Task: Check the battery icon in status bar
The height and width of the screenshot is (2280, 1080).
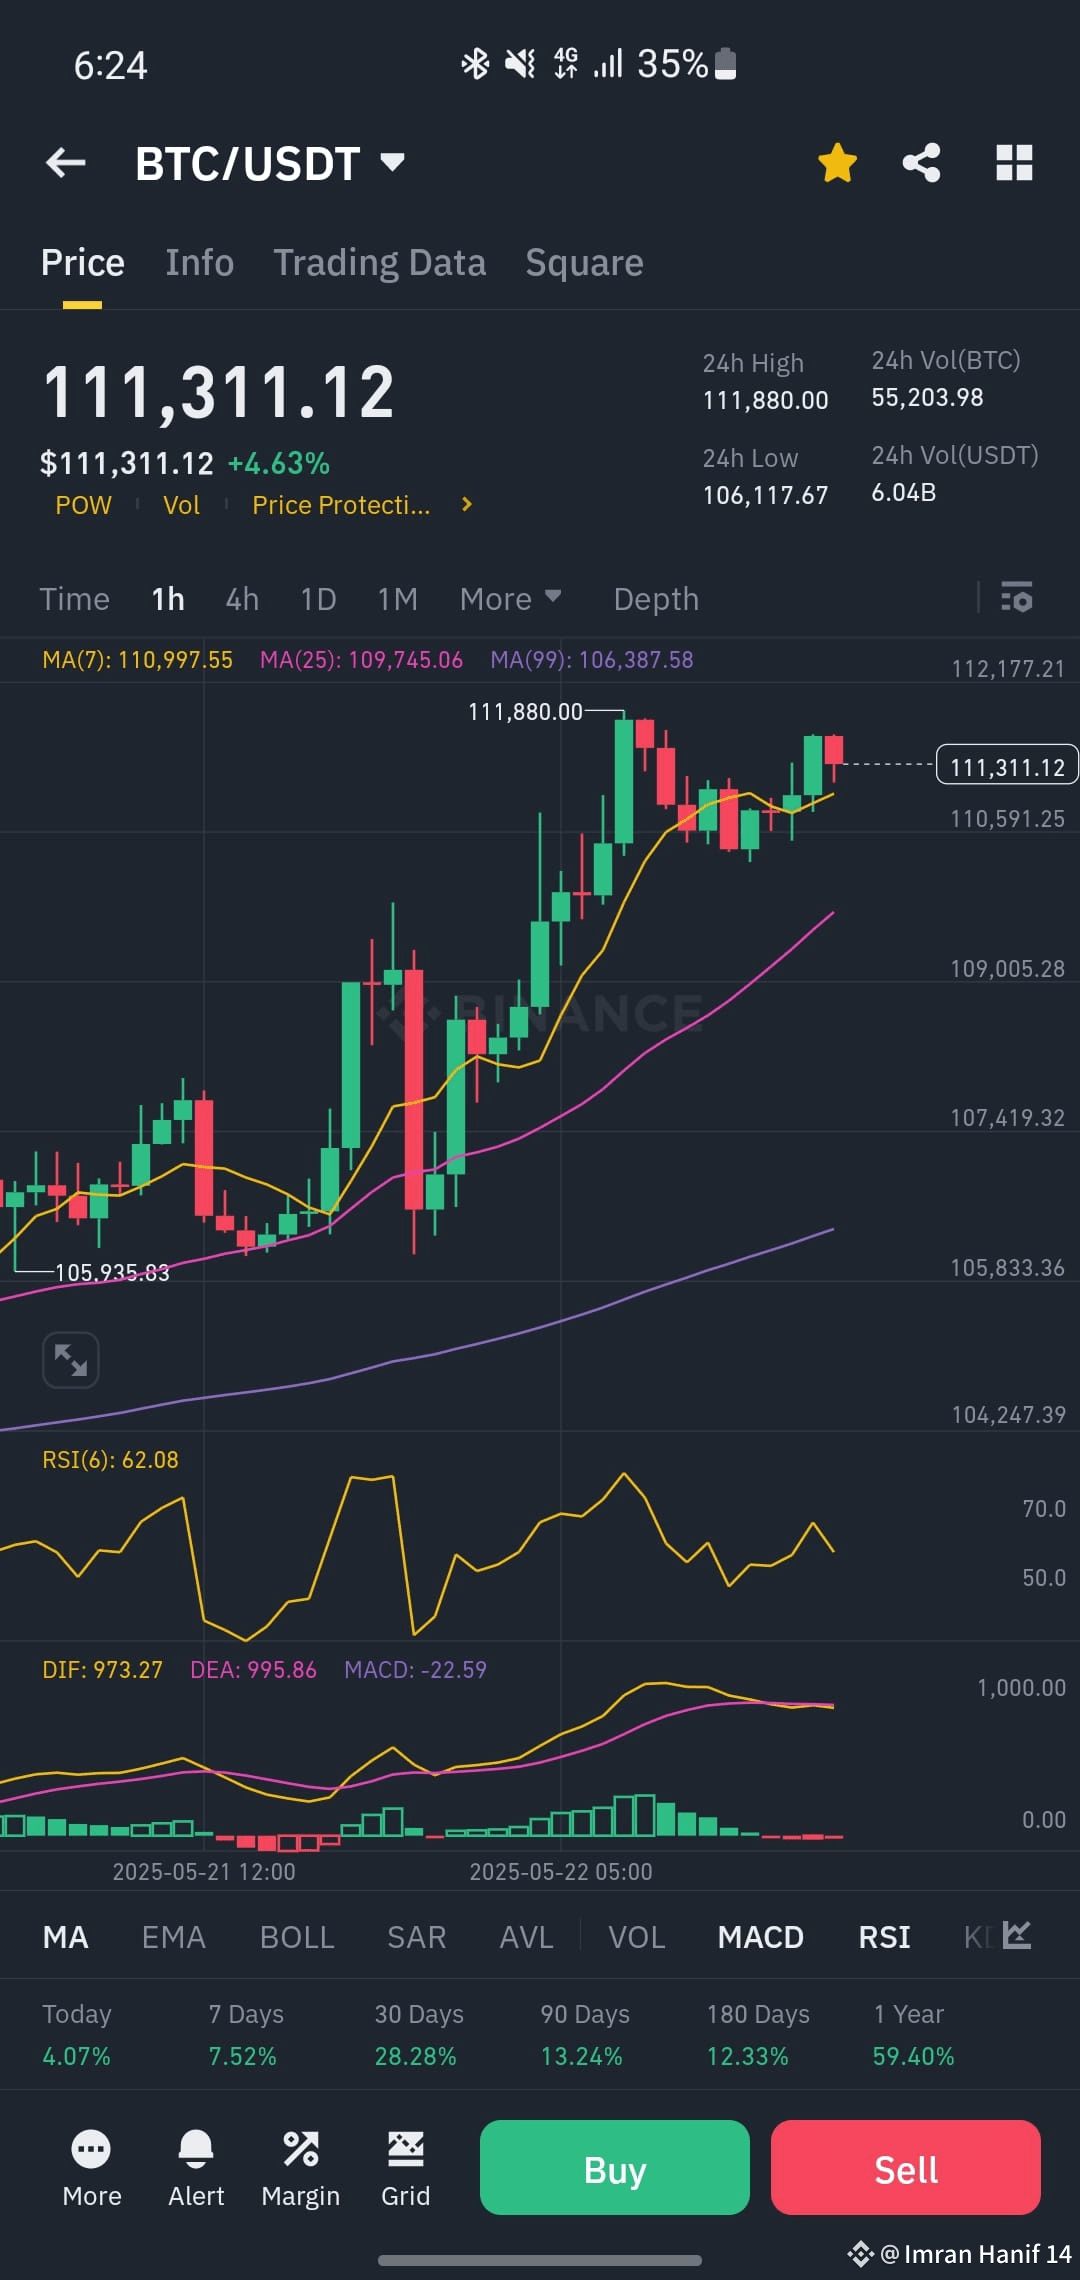Action: (726, 64)
